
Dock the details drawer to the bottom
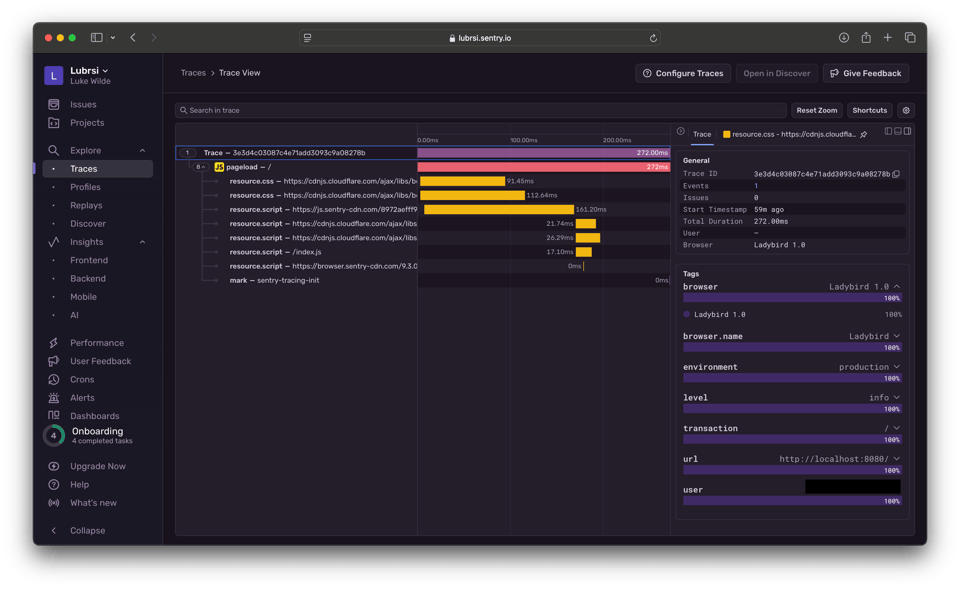point(898,132)
